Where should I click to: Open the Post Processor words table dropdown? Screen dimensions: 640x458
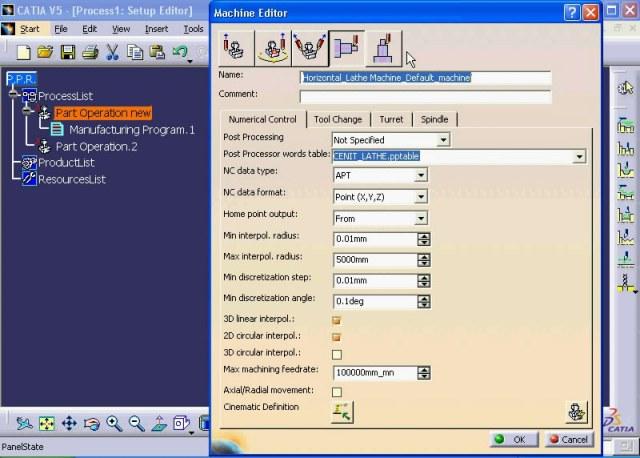coord(579,156)
